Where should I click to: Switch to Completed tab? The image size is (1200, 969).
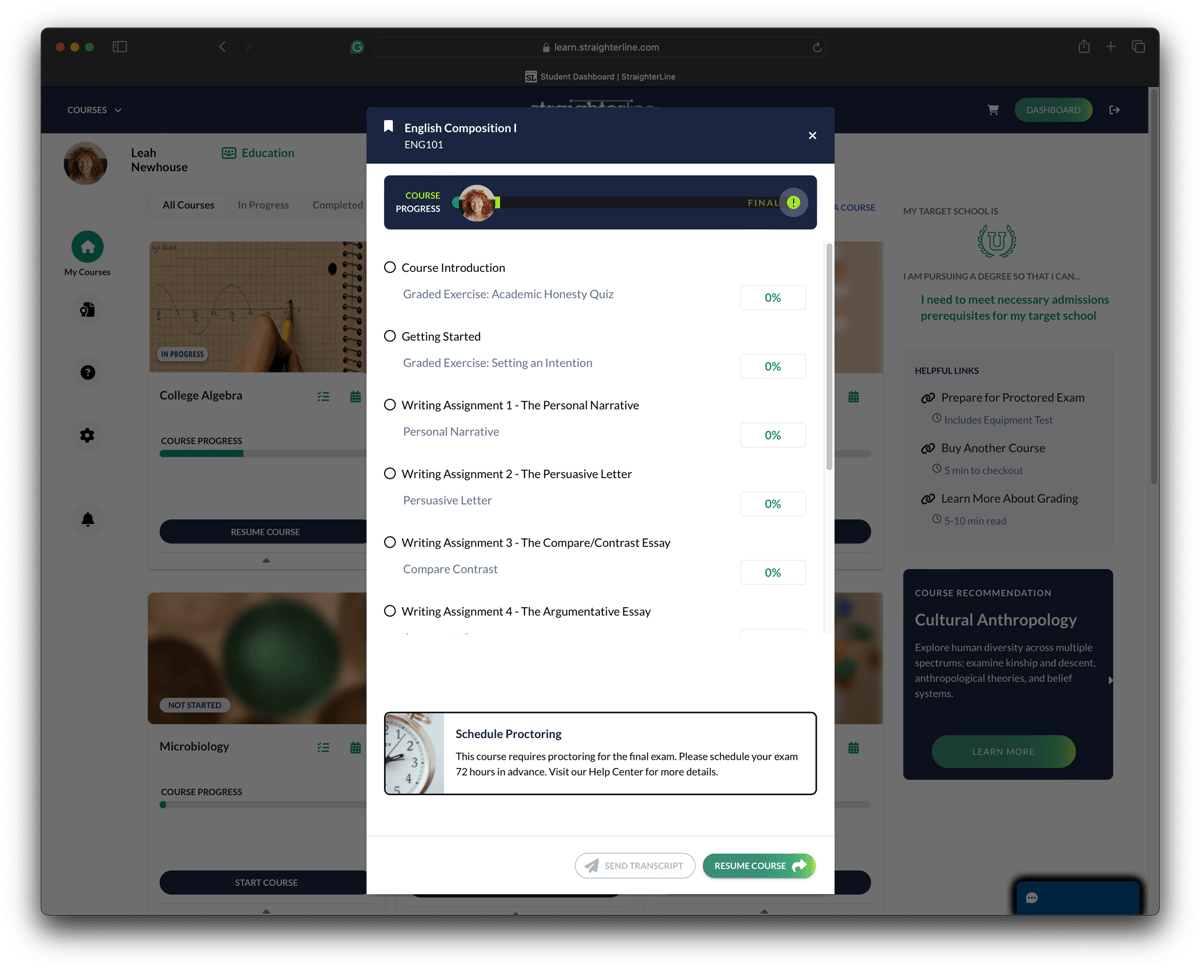[338, 205]
